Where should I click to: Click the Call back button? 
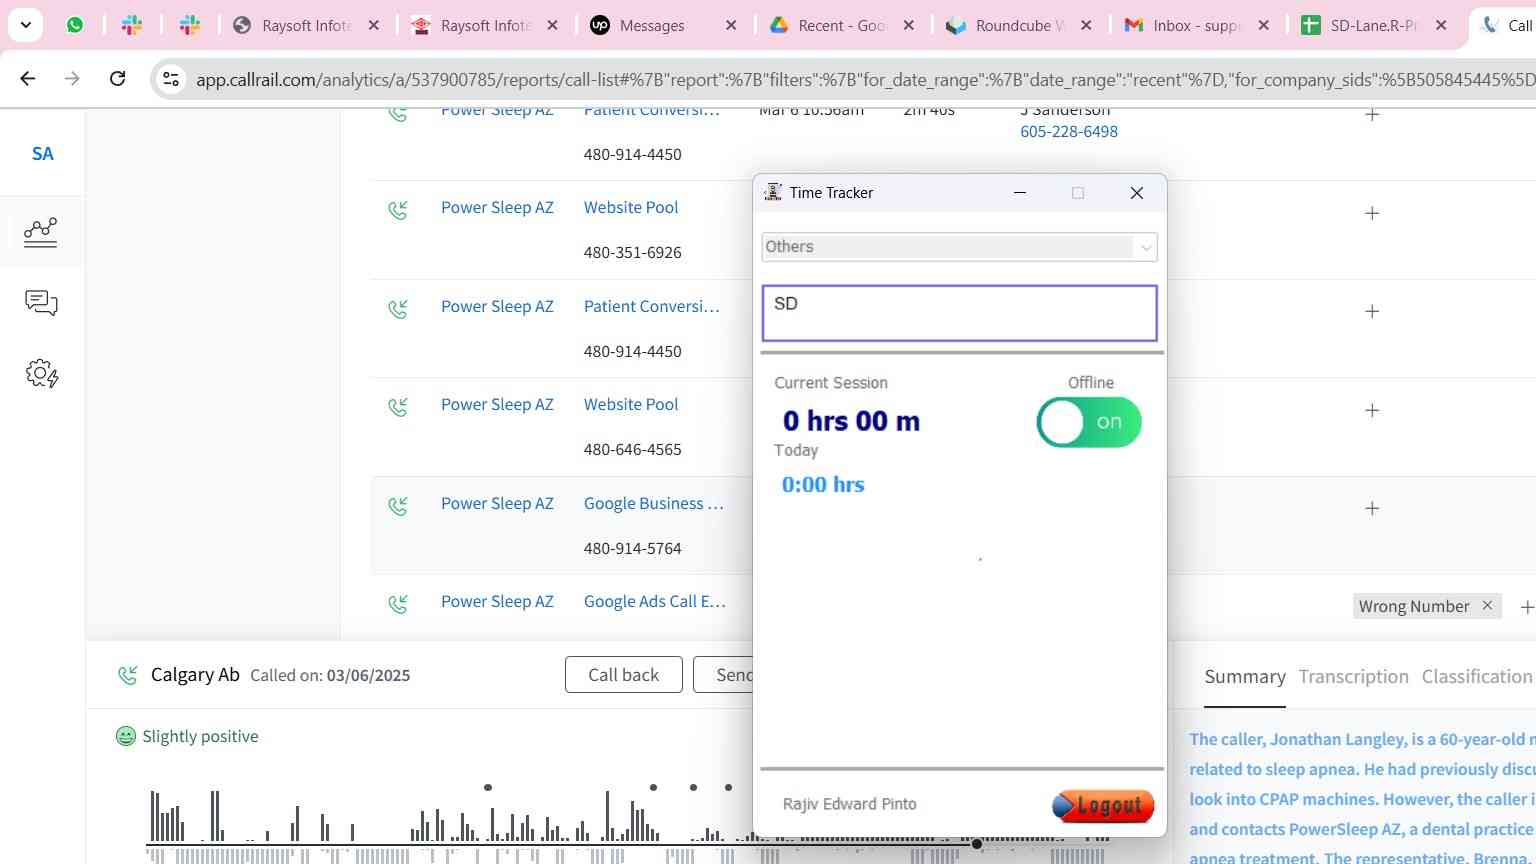(x=623, y=675)
